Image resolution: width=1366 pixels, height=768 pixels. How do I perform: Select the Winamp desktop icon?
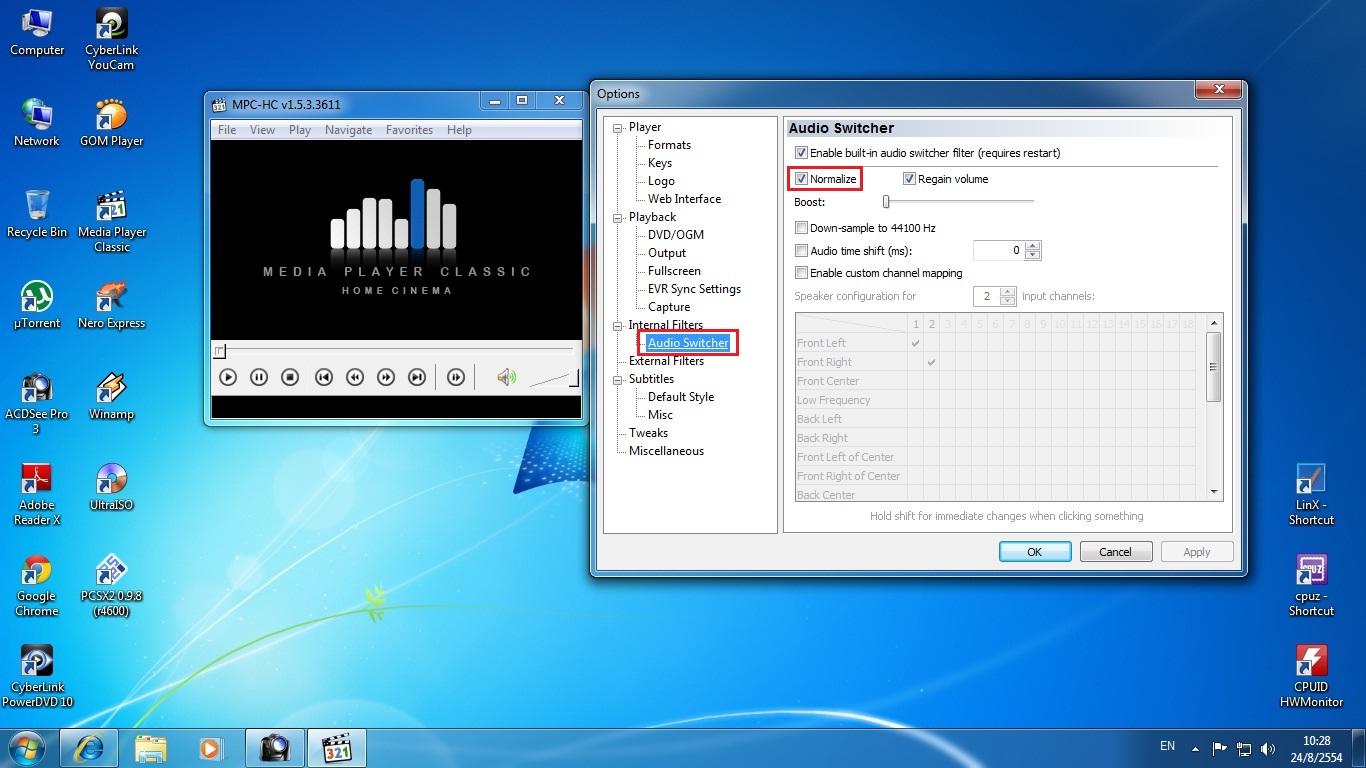111,397
